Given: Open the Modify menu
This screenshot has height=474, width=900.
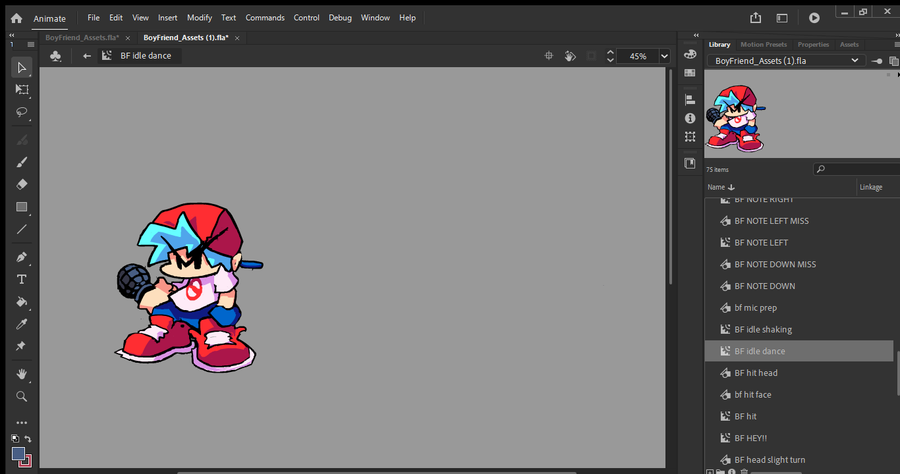Looking at the screenshot, I should [x=199, y=18].
